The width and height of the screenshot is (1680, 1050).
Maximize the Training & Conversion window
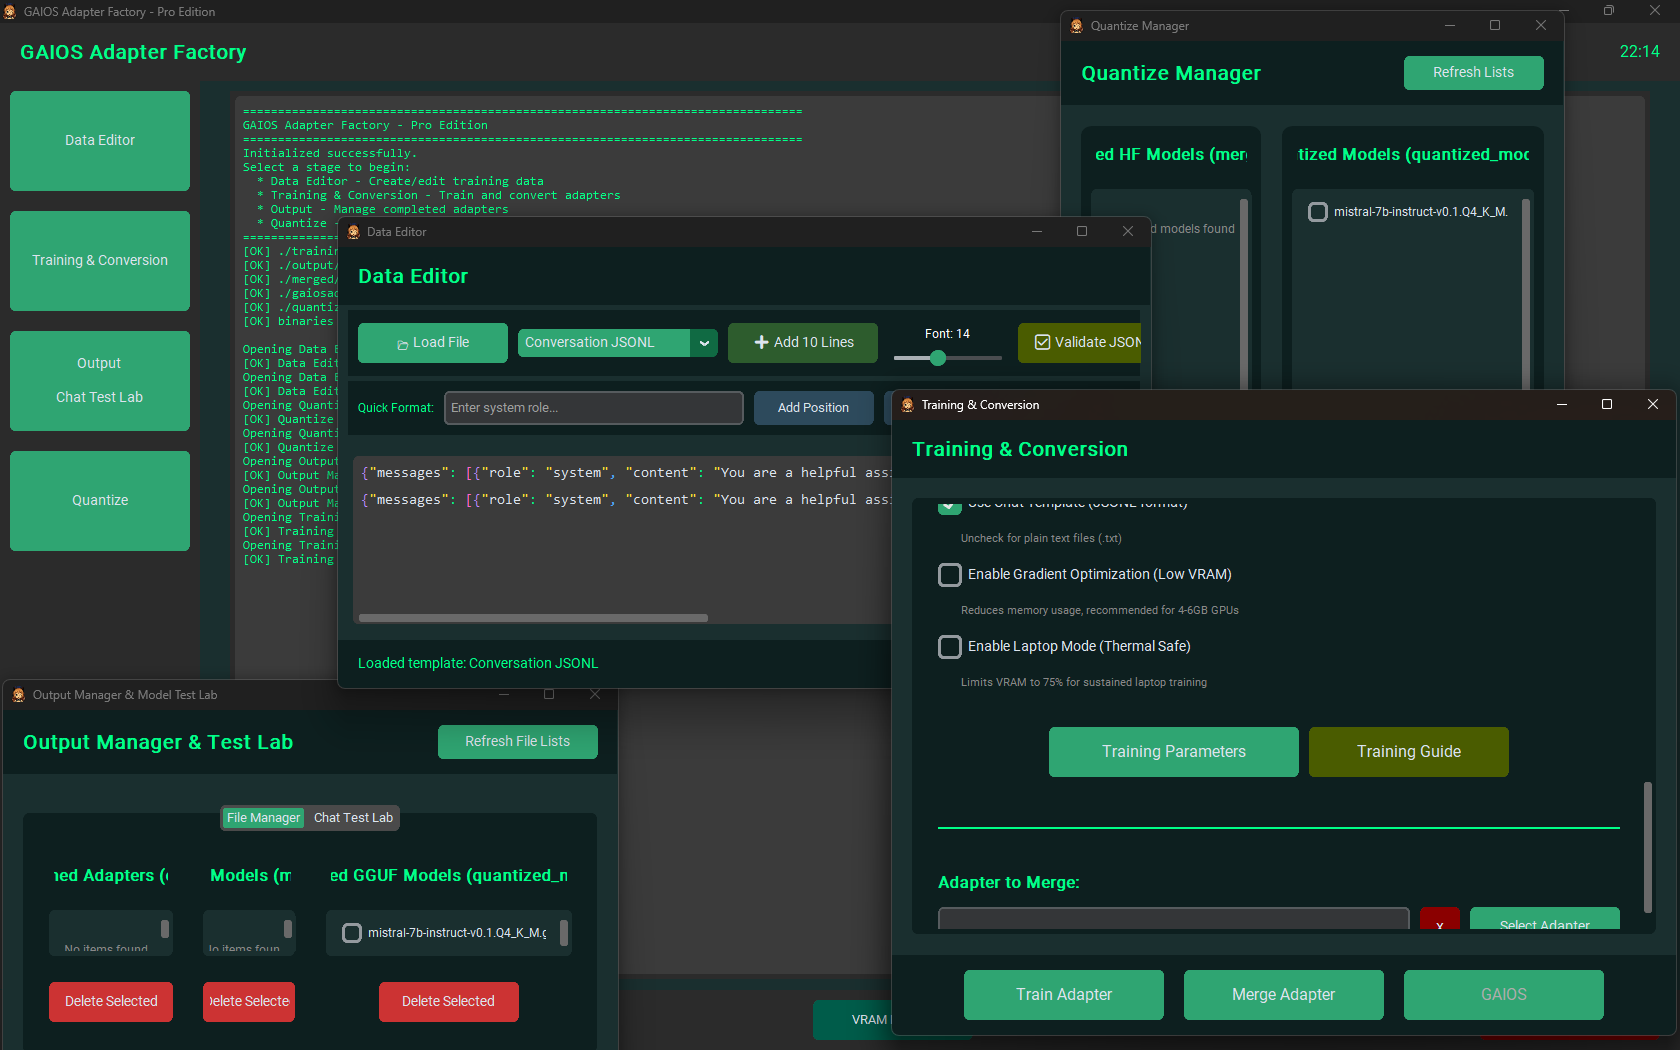(x=1607, y=405)
